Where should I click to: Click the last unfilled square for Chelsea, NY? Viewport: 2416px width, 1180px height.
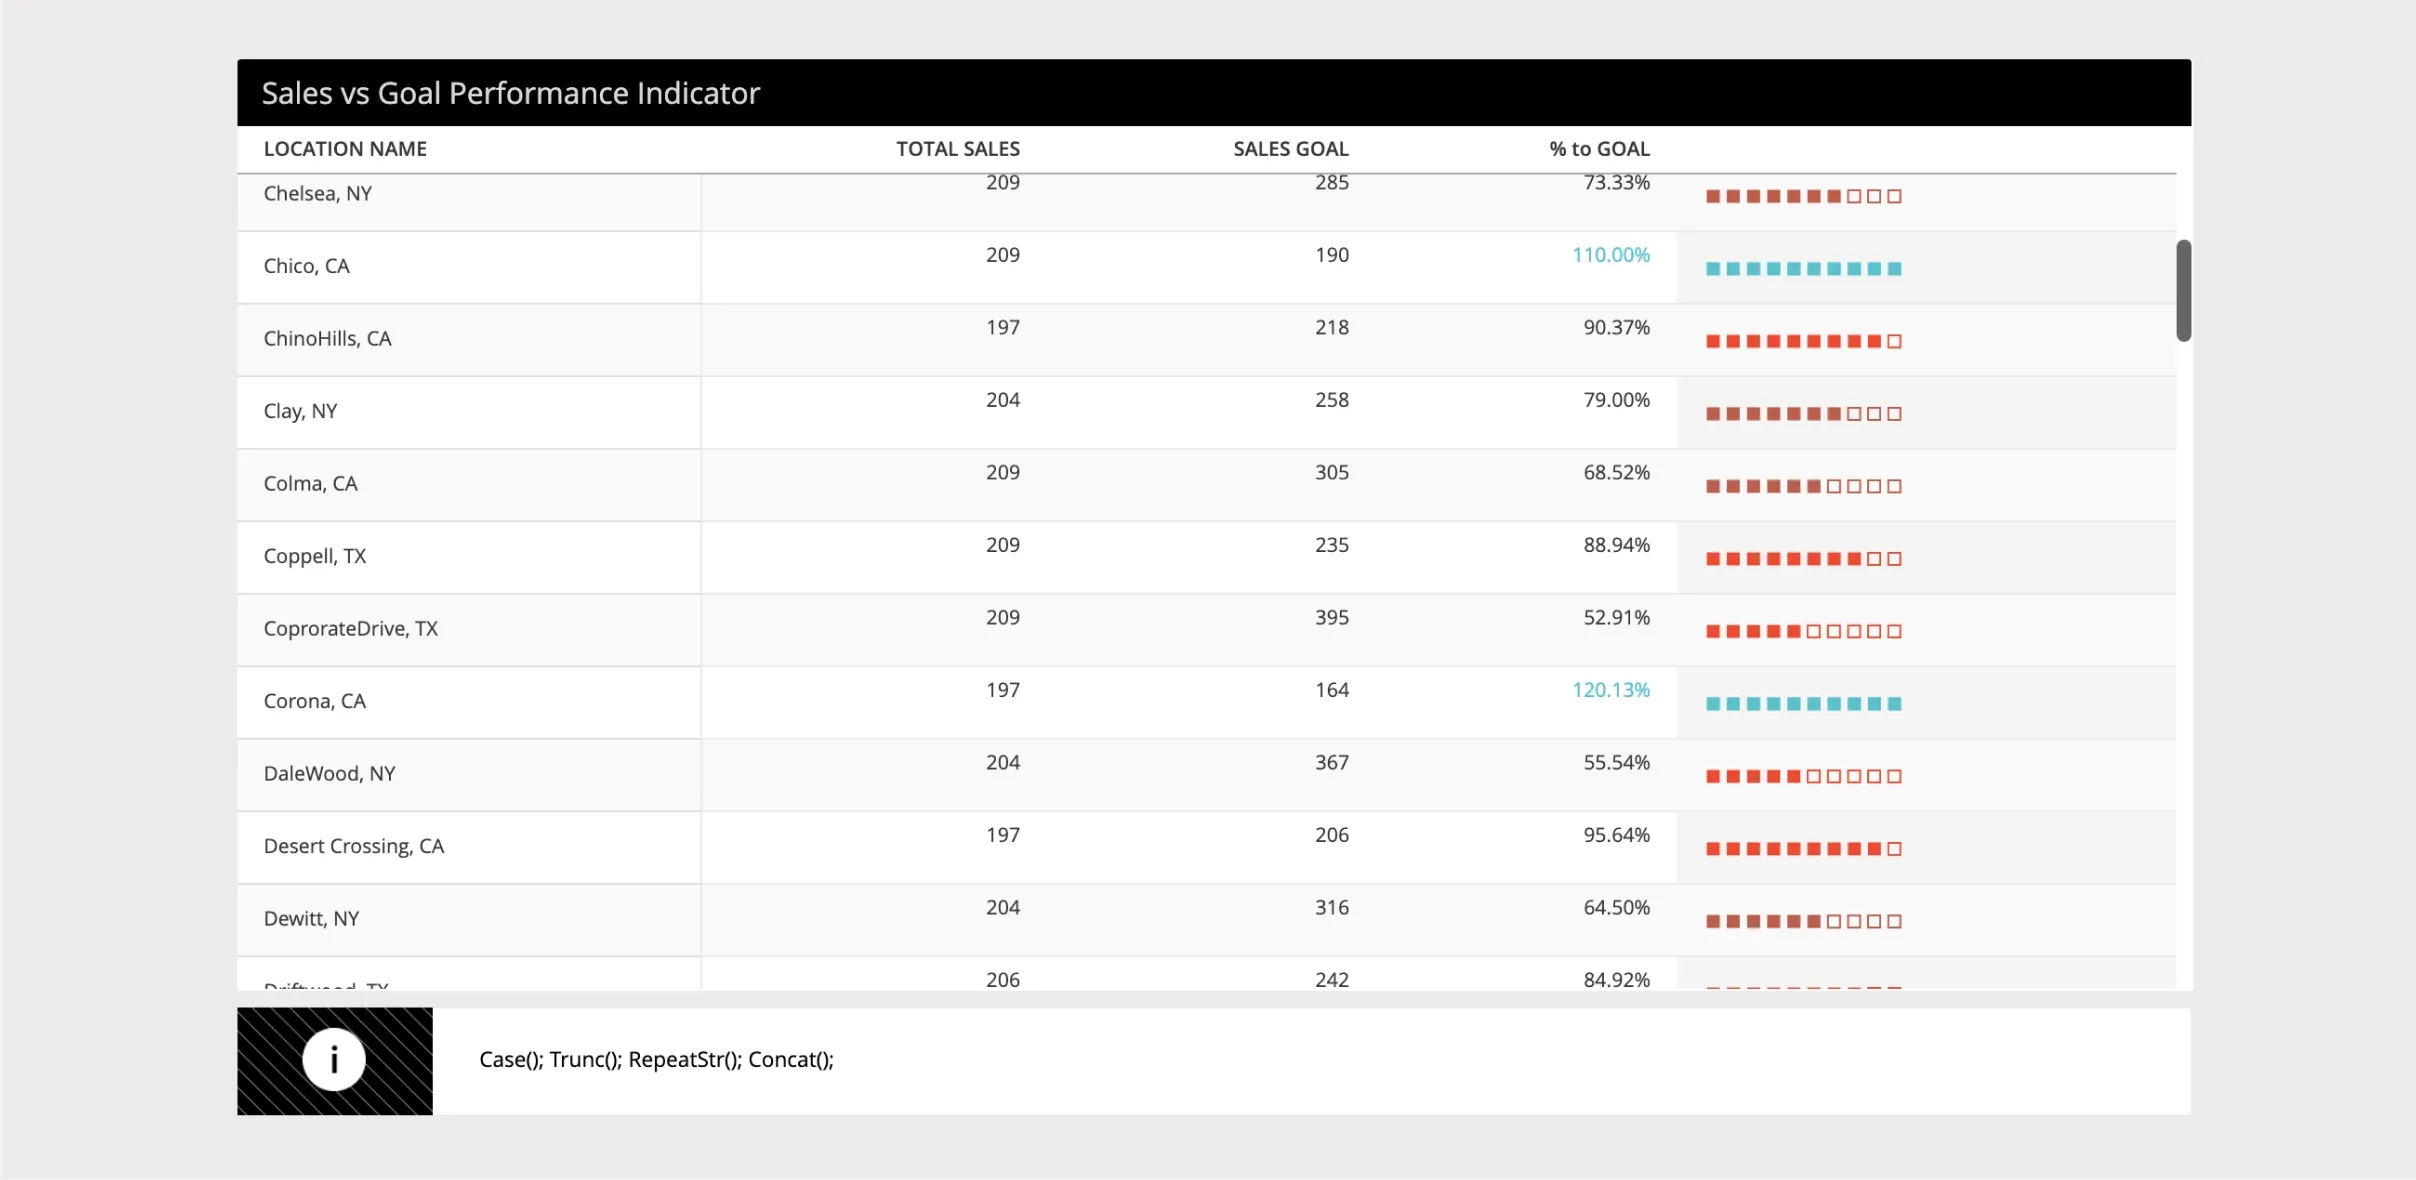tap(1894, 196)
